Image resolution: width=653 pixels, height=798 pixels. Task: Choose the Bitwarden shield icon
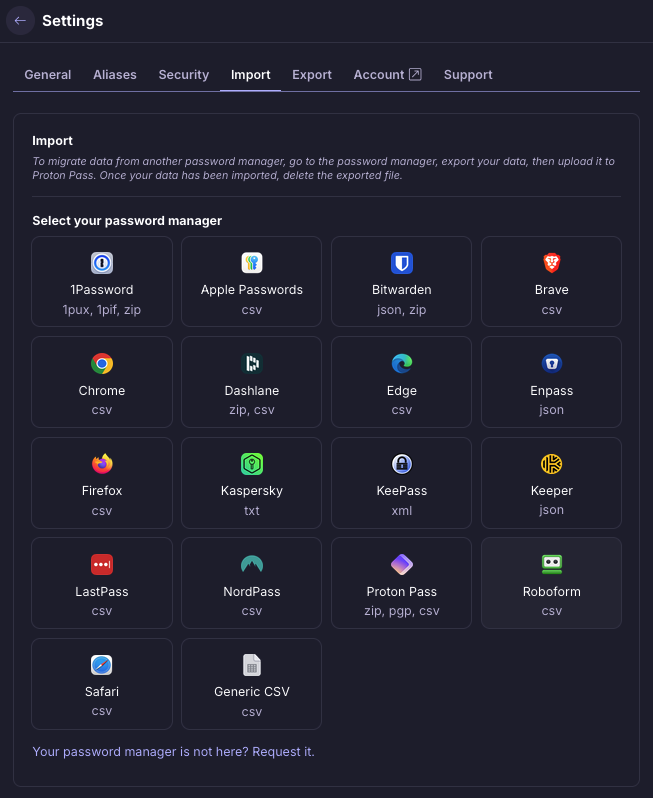coord(402,263)
